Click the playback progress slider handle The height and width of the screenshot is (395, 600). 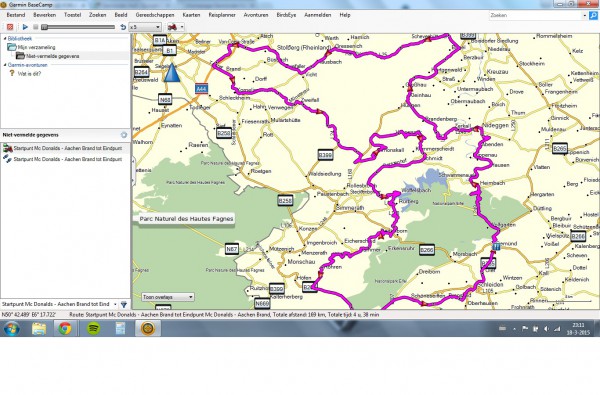pyautogui.click(x=44, y=27)
